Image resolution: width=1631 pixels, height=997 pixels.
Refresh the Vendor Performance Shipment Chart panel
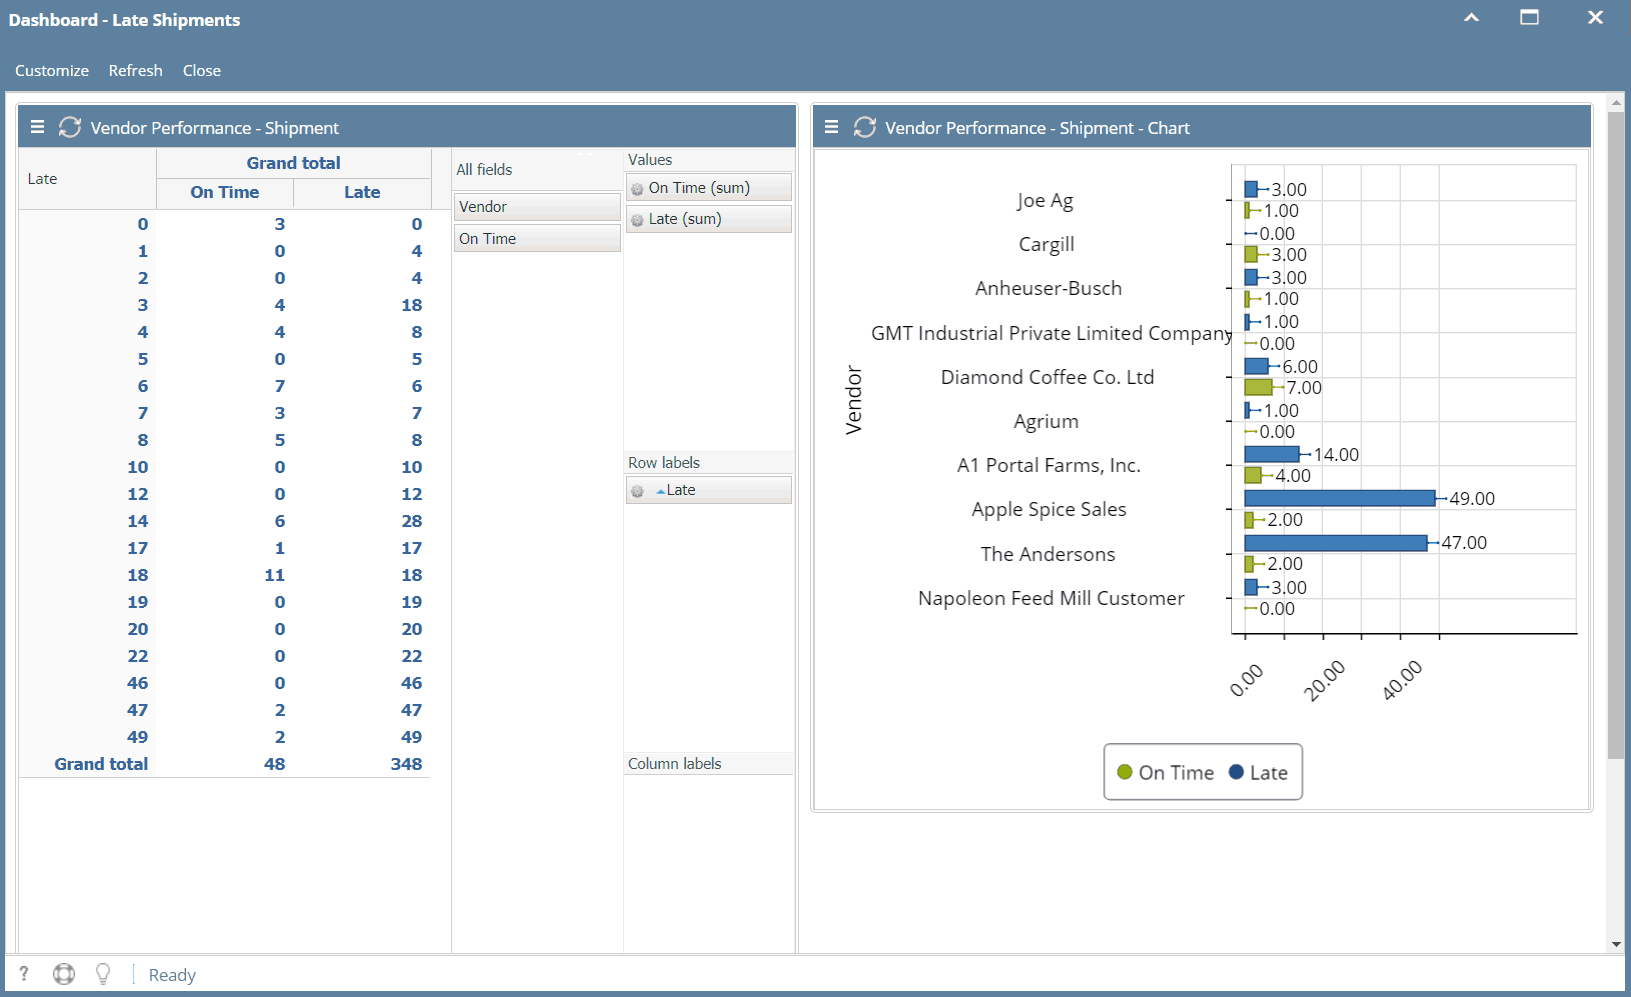(x=865, y=127)
